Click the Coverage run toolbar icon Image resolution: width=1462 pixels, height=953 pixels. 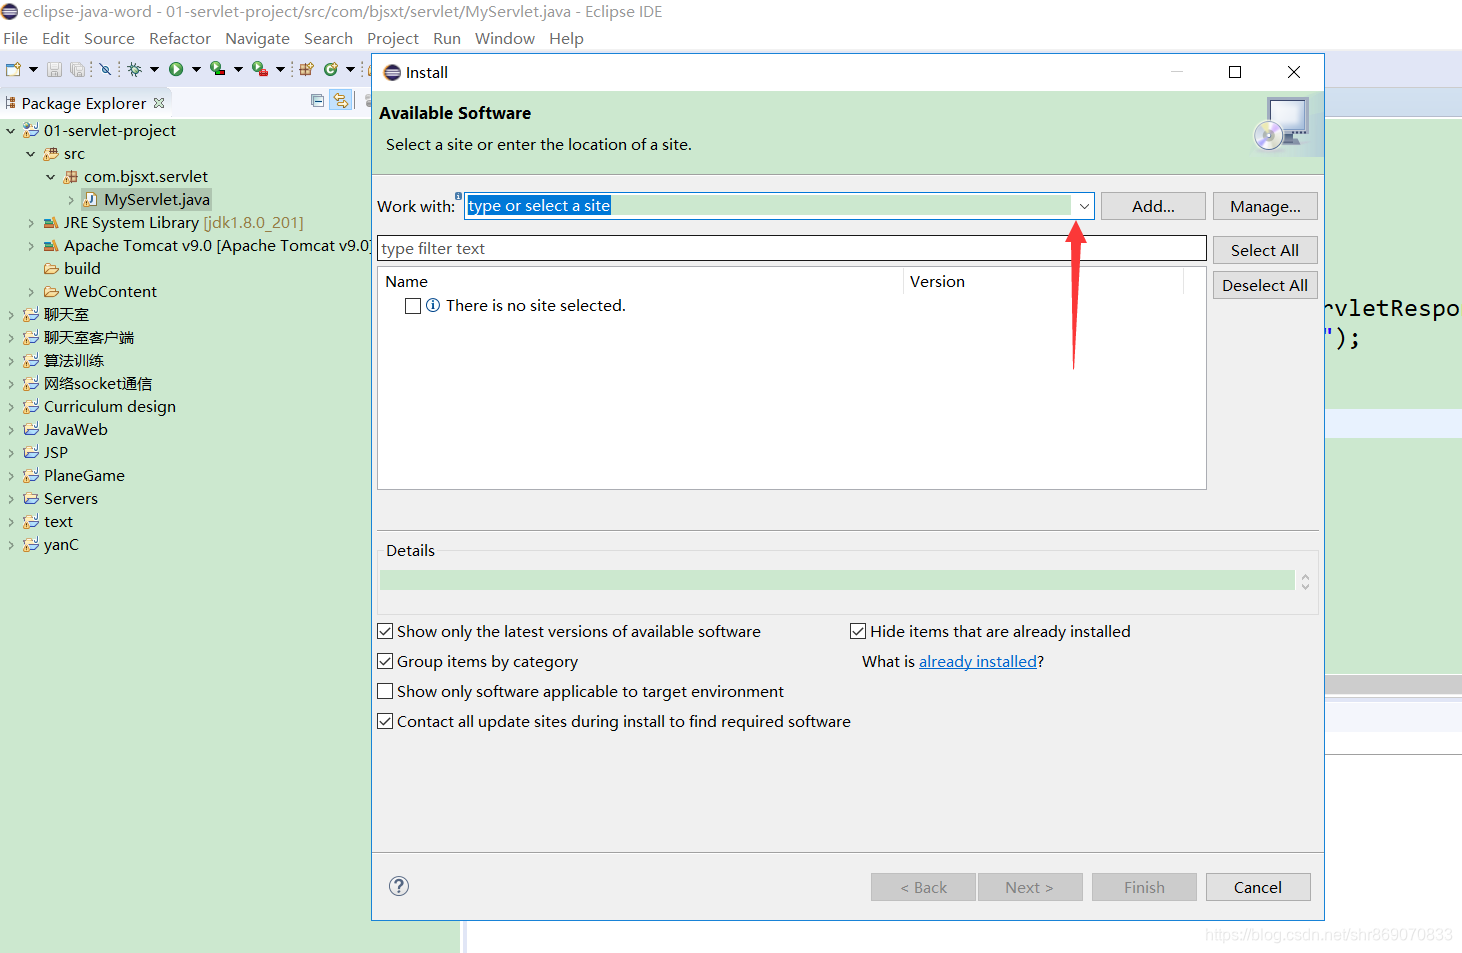point(217,69)
